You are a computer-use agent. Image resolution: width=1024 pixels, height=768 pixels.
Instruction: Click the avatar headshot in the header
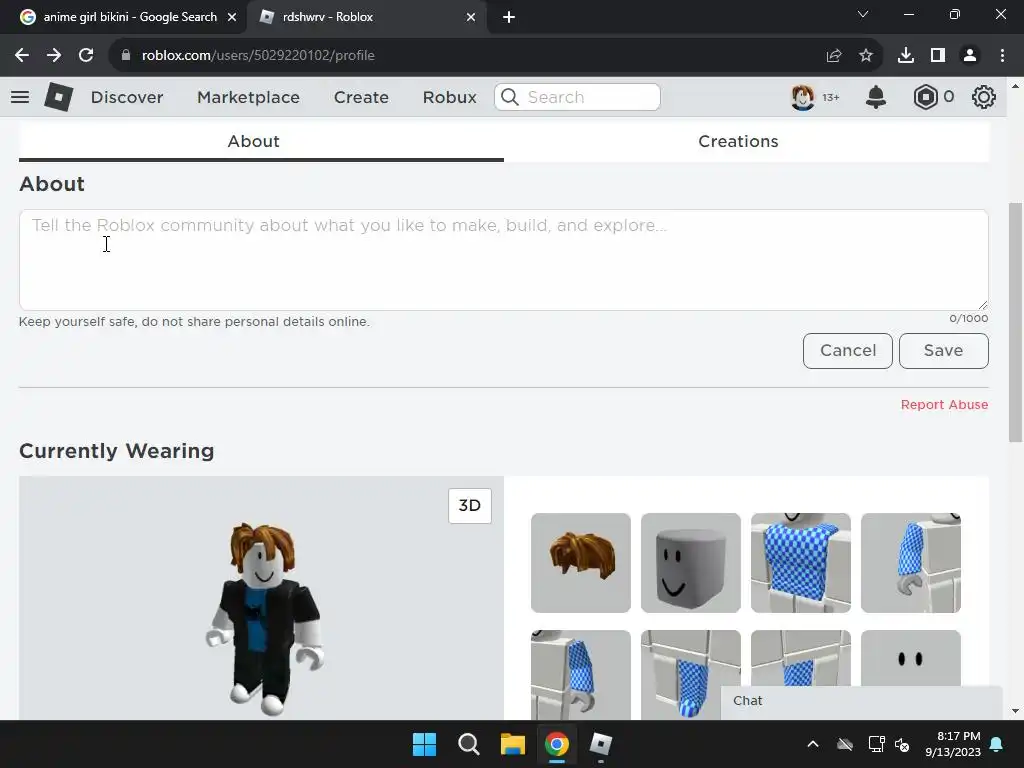803,97
